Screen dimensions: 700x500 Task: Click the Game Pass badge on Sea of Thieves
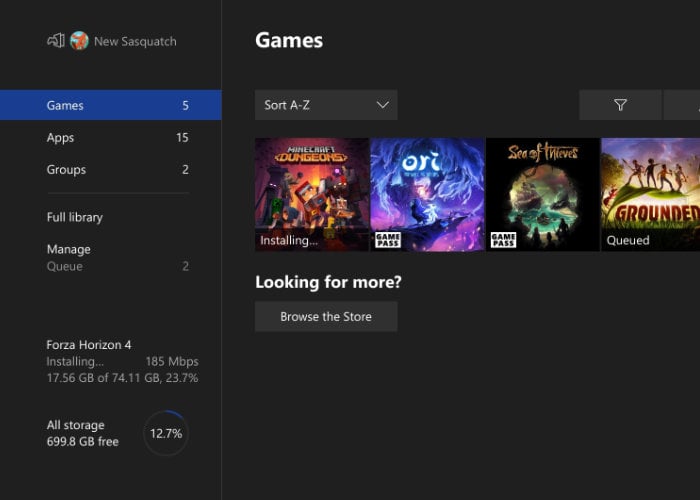click(503, 240)
